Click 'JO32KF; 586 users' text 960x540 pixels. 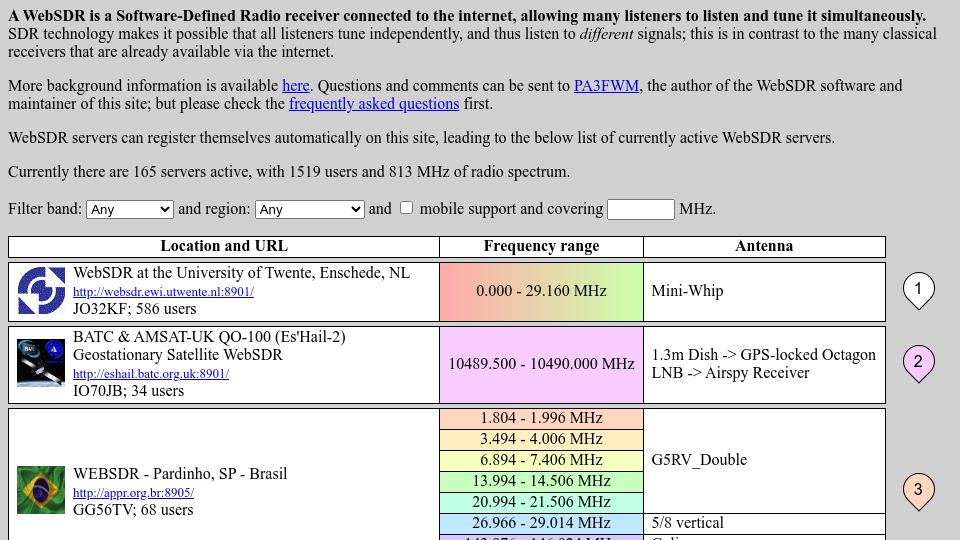135,309
